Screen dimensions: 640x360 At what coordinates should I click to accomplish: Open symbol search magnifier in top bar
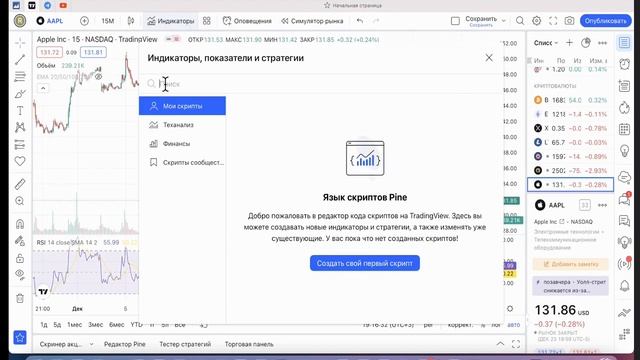(x=520, y=21)
